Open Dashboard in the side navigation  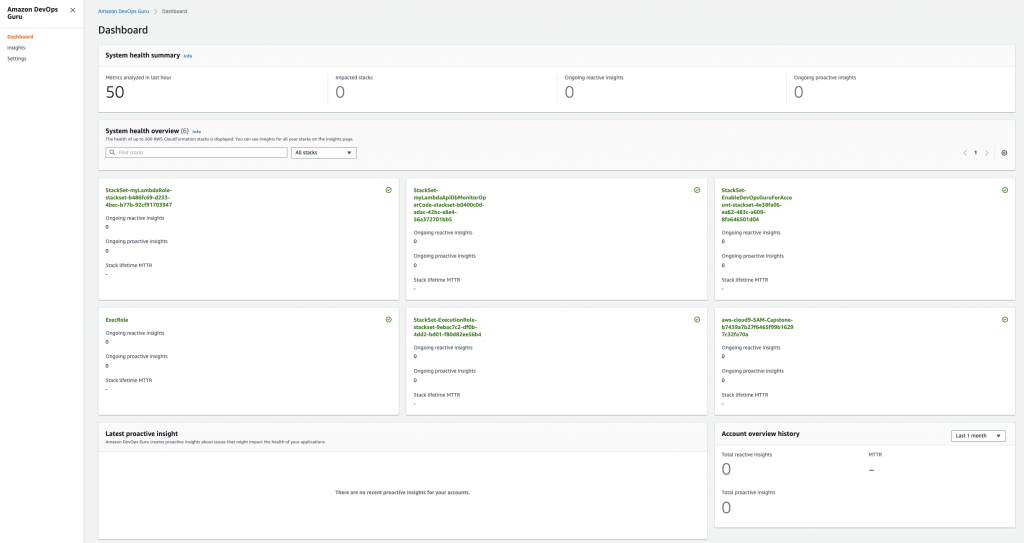[20, 37]
